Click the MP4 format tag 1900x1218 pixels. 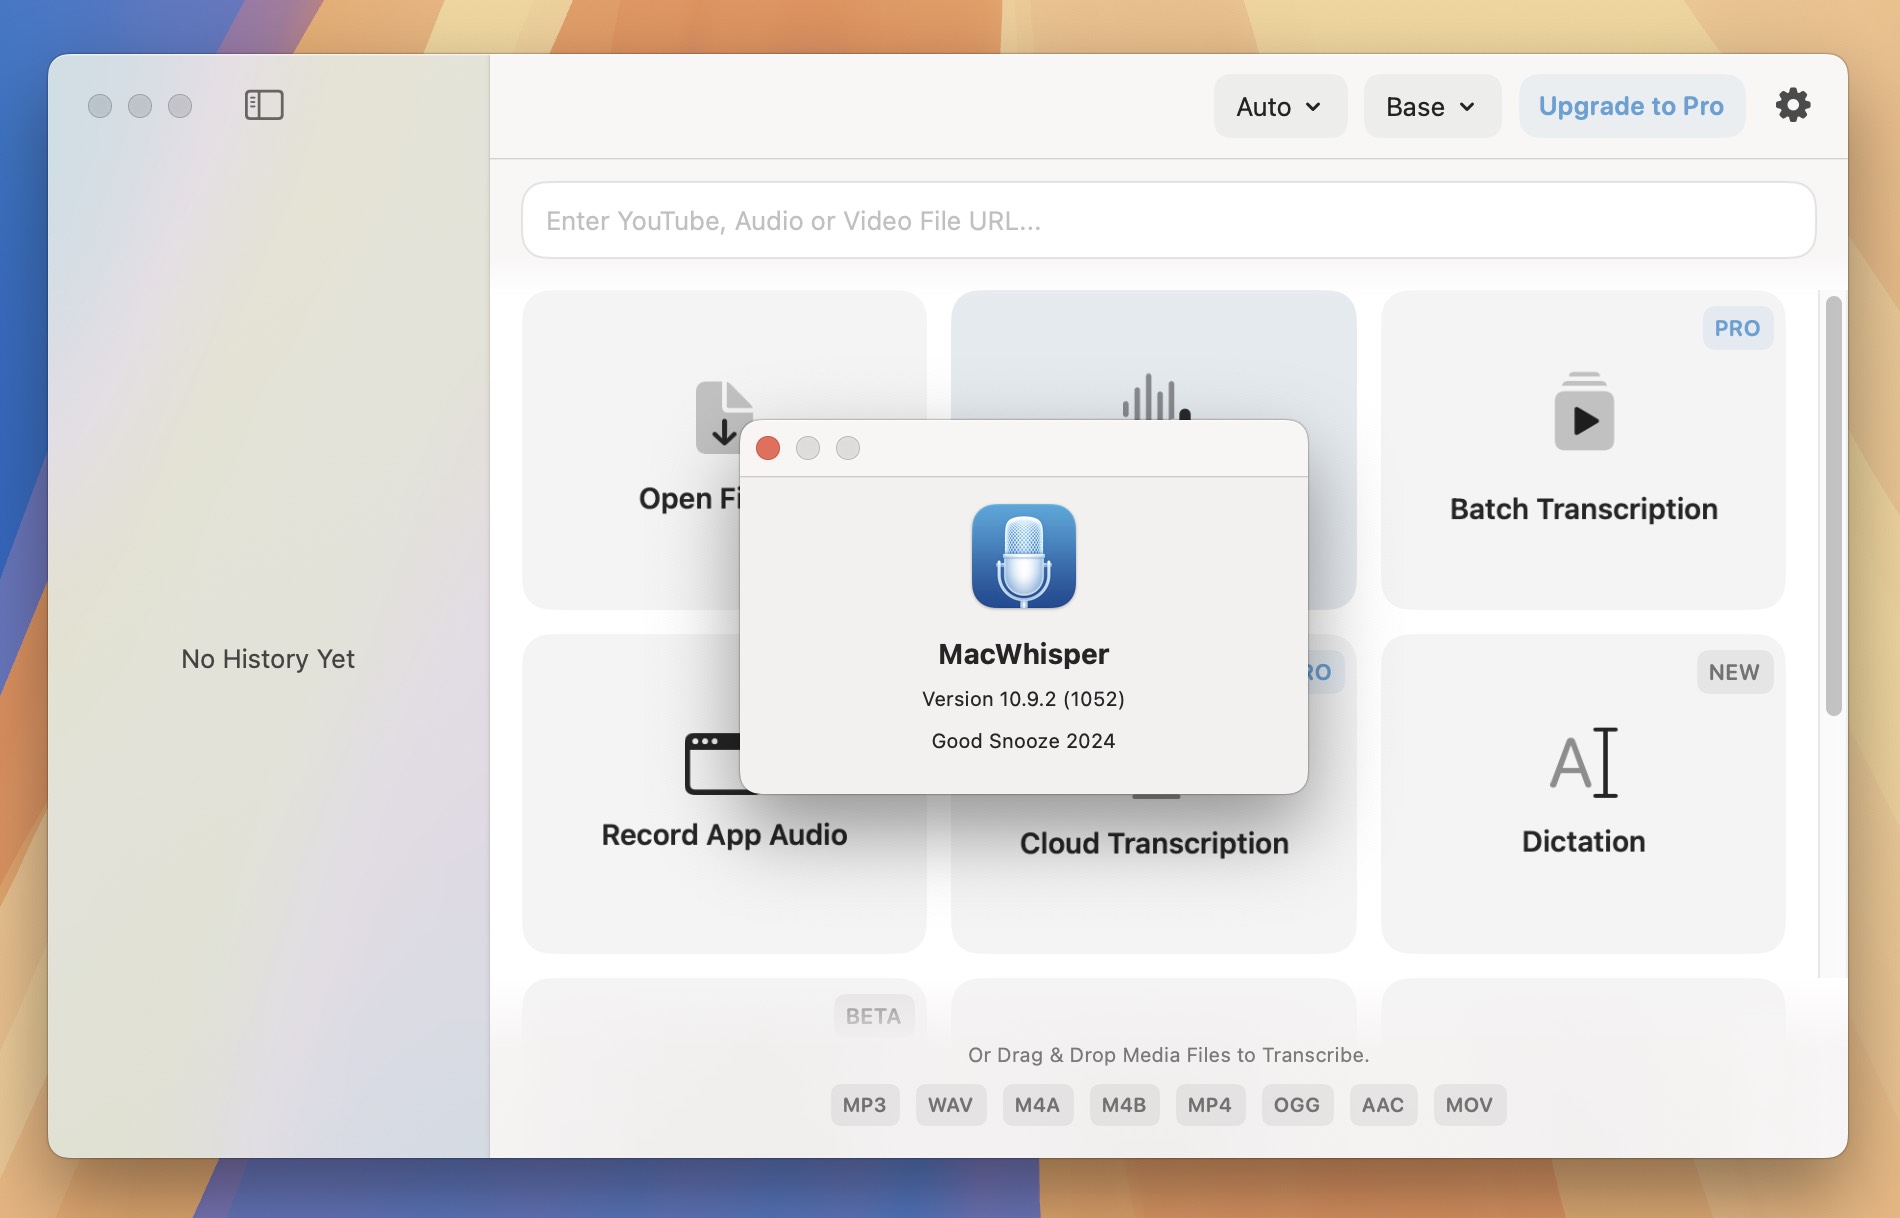click(x=1210, y=1105)
